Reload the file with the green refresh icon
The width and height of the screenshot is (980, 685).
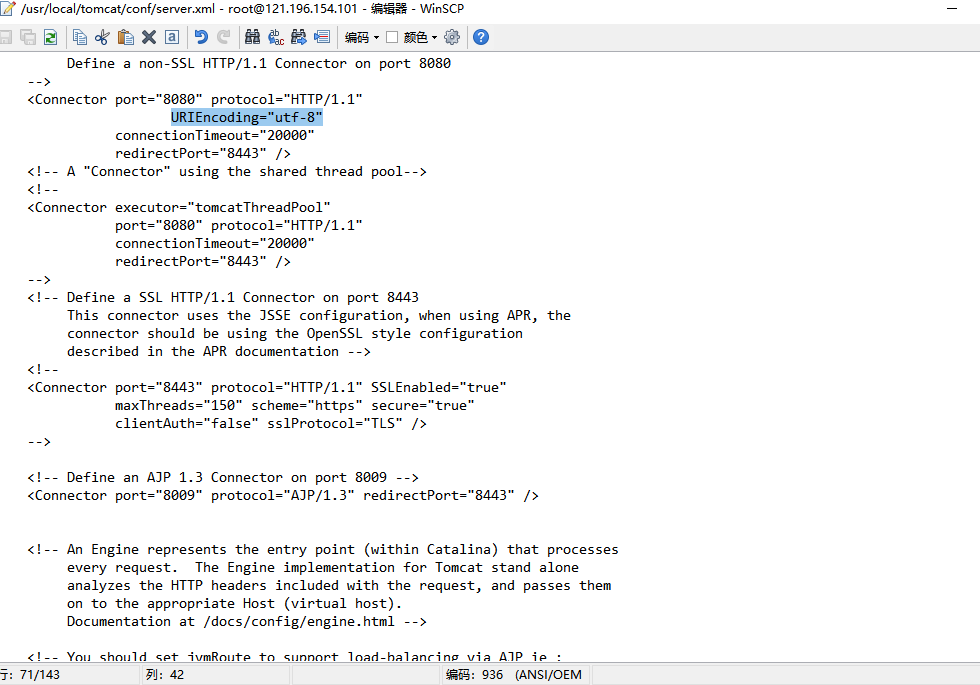click(x=51, y=38)
